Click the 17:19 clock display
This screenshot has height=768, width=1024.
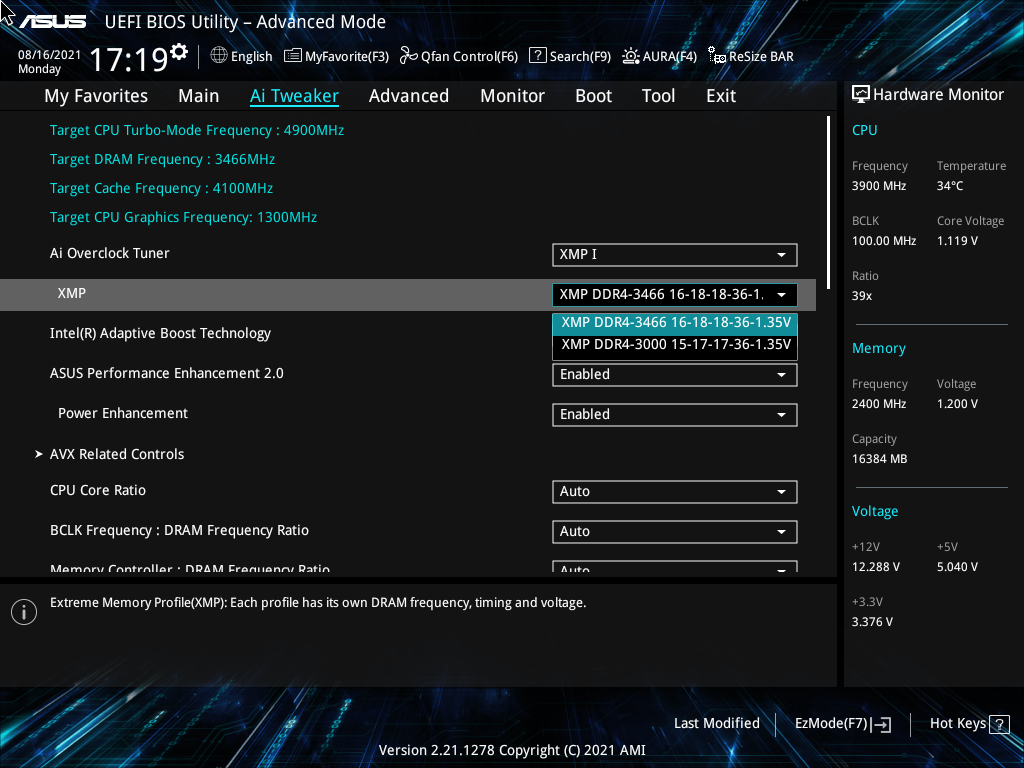point(129,59)
